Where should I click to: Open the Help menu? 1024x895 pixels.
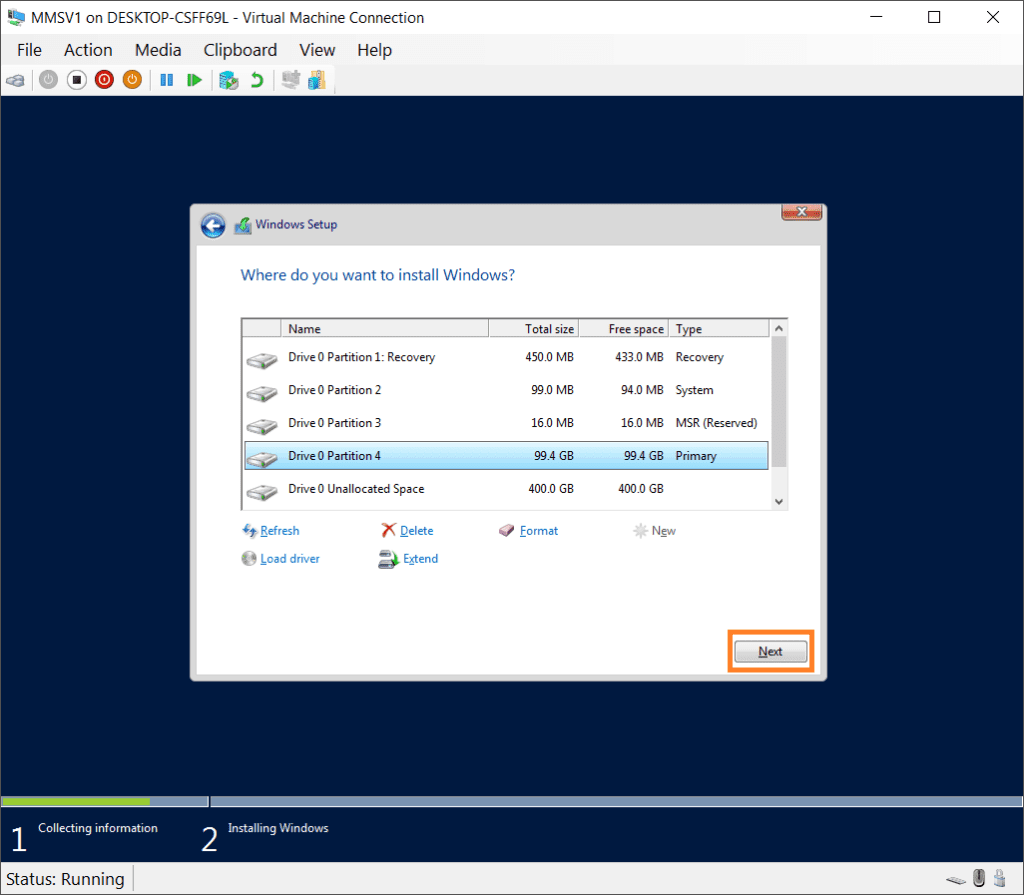375,50
